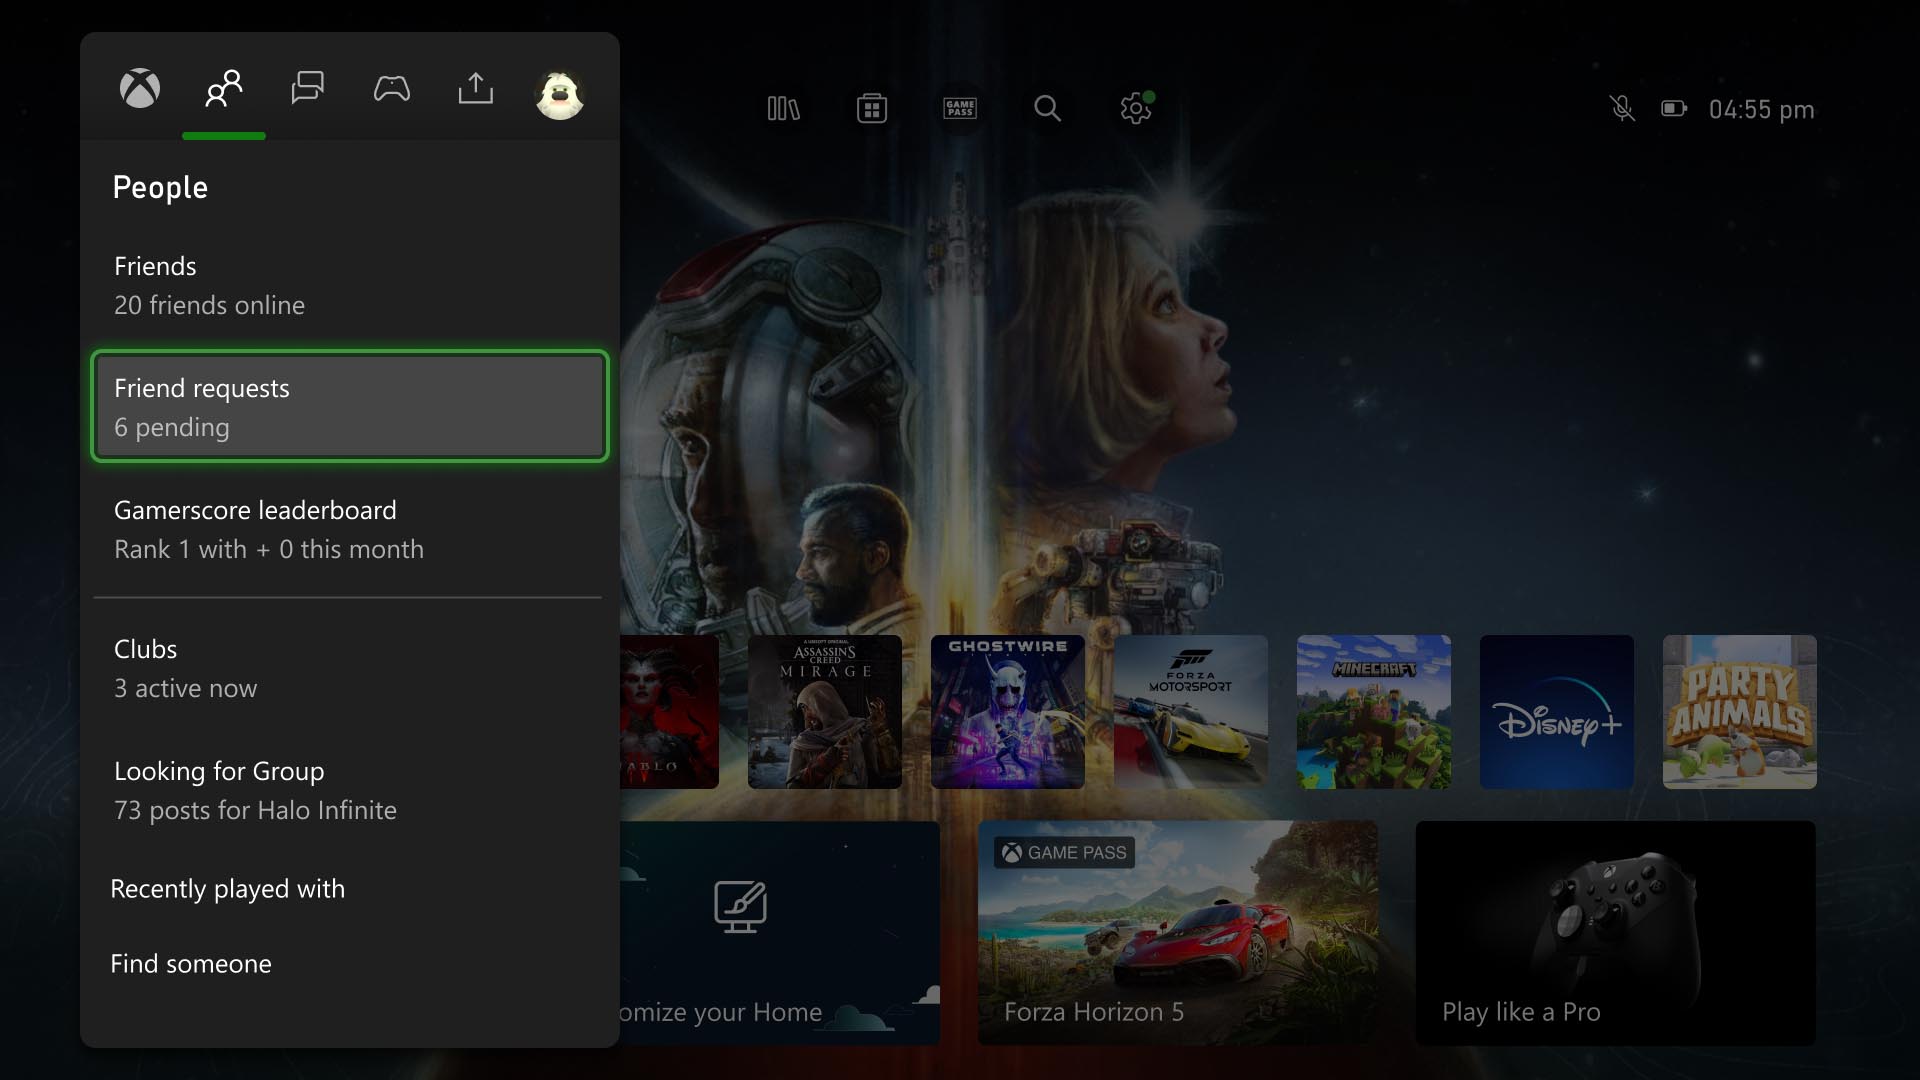The image size is (1920, 1080).
Task: Open the Game Pass icon in top bar
Action: 960,108
